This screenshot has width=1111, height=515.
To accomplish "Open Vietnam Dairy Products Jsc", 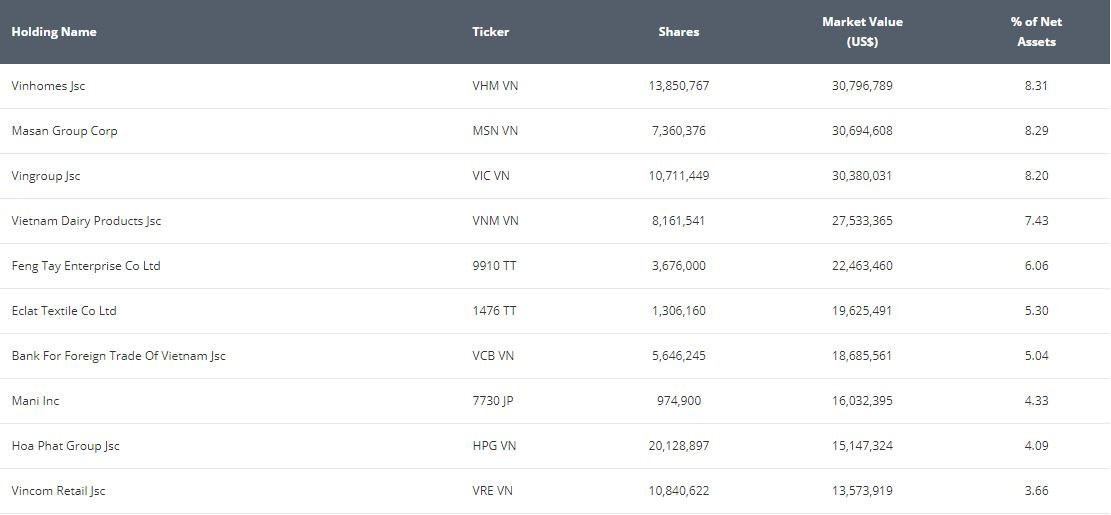I will 86,221.
